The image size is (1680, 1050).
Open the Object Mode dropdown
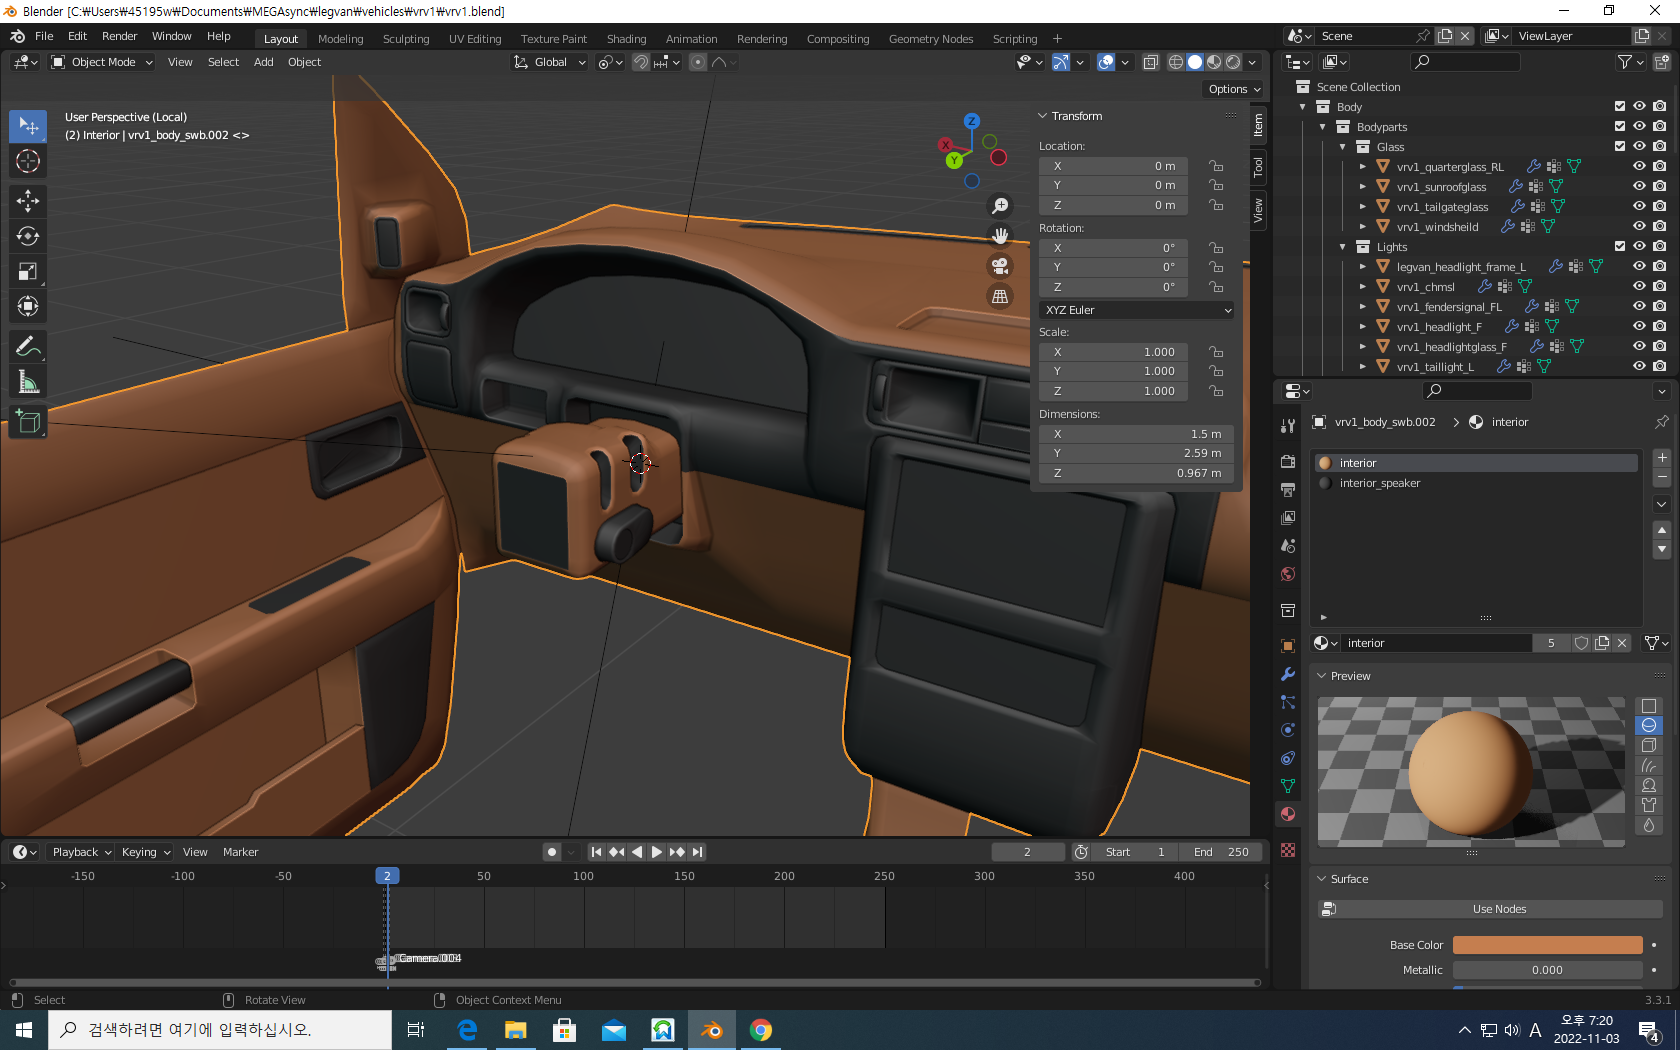(102, 62)
